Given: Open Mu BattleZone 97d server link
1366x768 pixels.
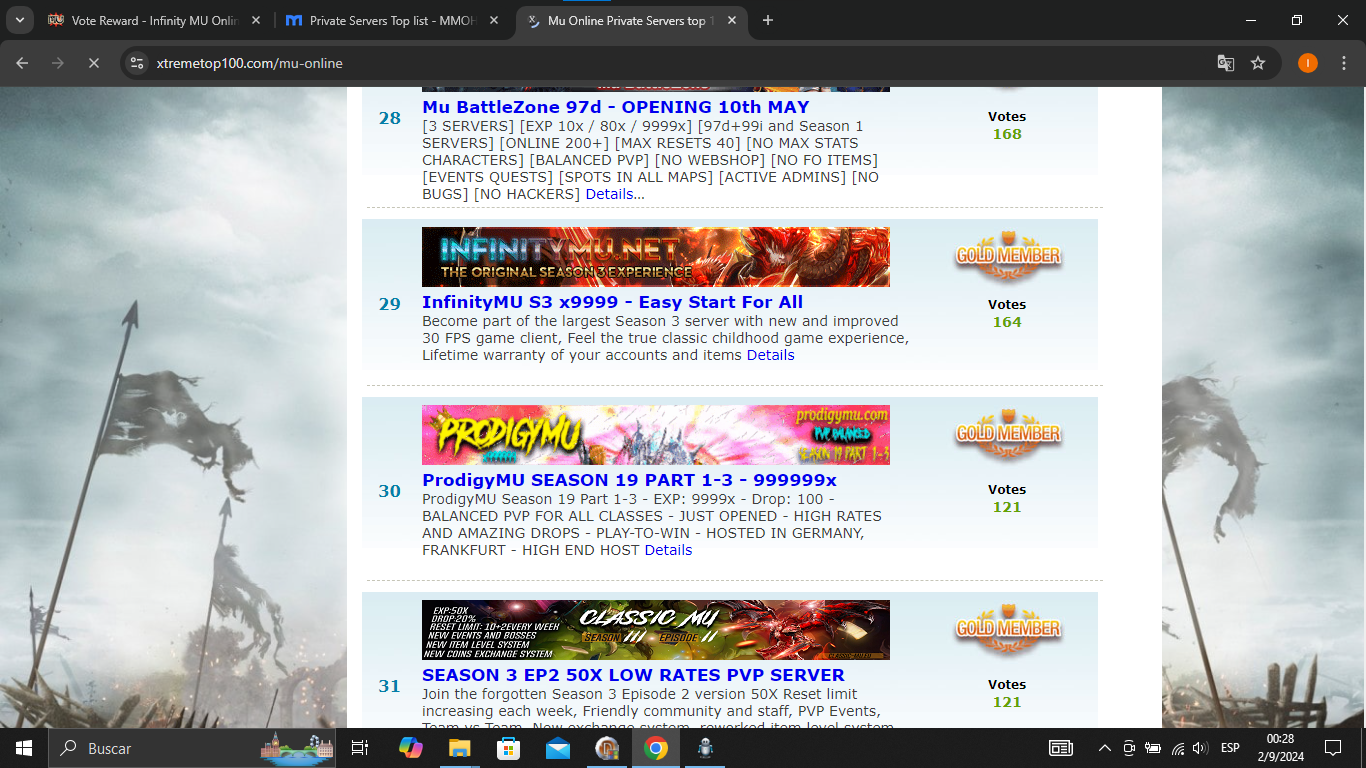Looking at the screenshot, I should [x=616, y=107].
